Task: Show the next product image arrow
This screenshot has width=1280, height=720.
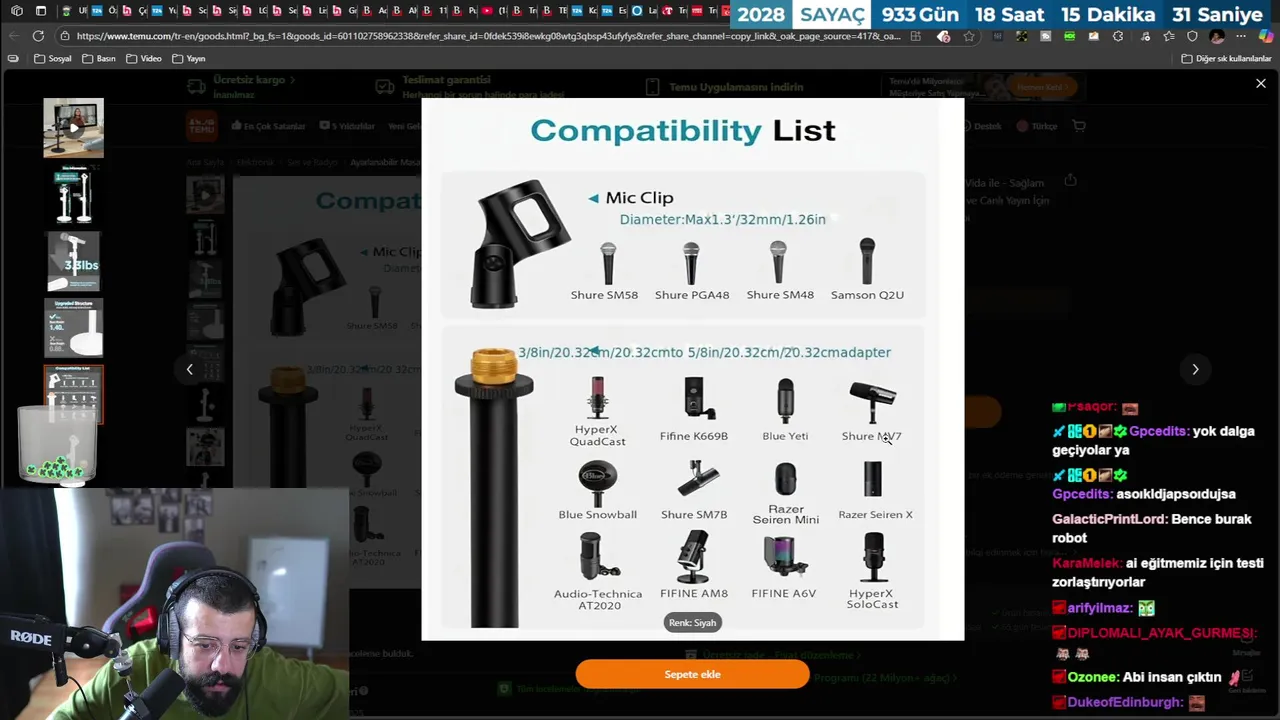Action: click(x=1195, y=369)
